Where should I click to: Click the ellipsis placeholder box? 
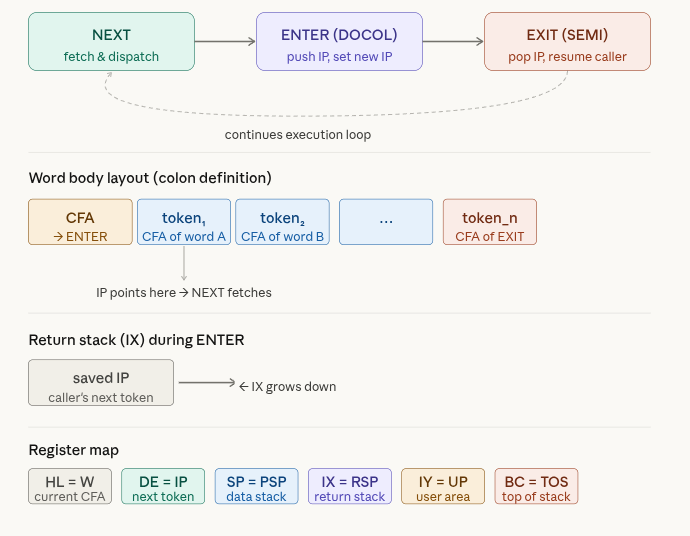386,222
